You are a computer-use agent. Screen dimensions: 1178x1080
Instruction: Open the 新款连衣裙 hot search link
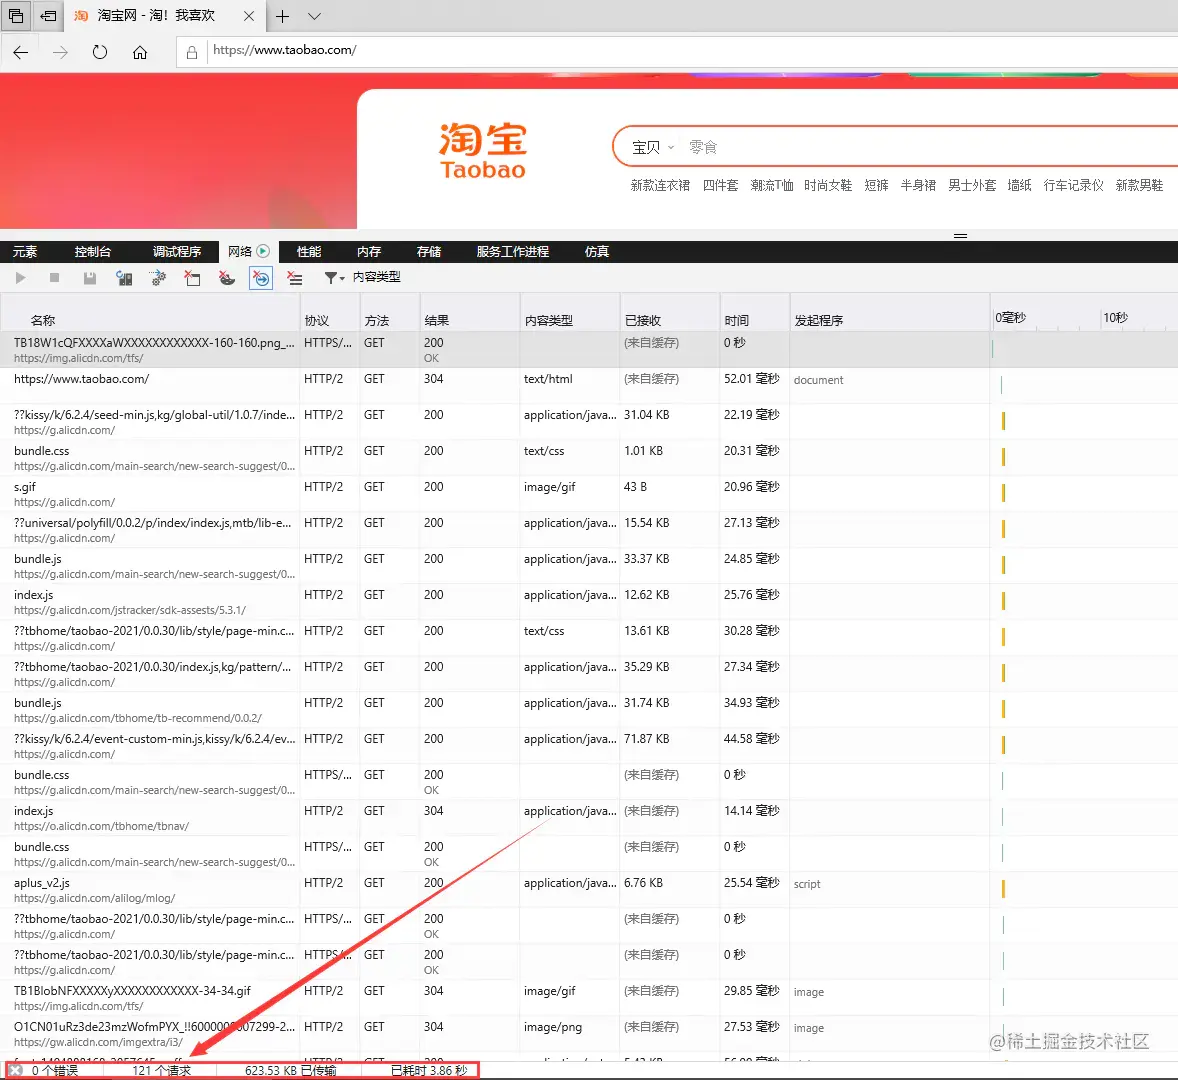coord(660,186)
